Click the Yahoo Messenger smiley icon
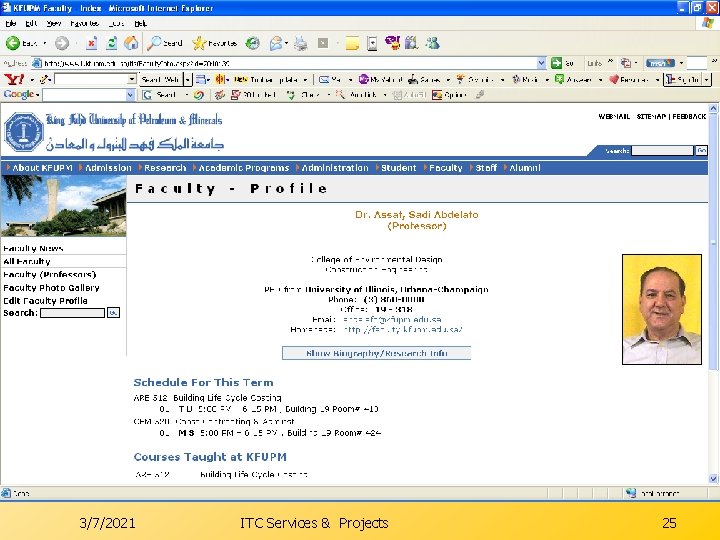Screen dimensions: 720x540 (x=392, y=43)
